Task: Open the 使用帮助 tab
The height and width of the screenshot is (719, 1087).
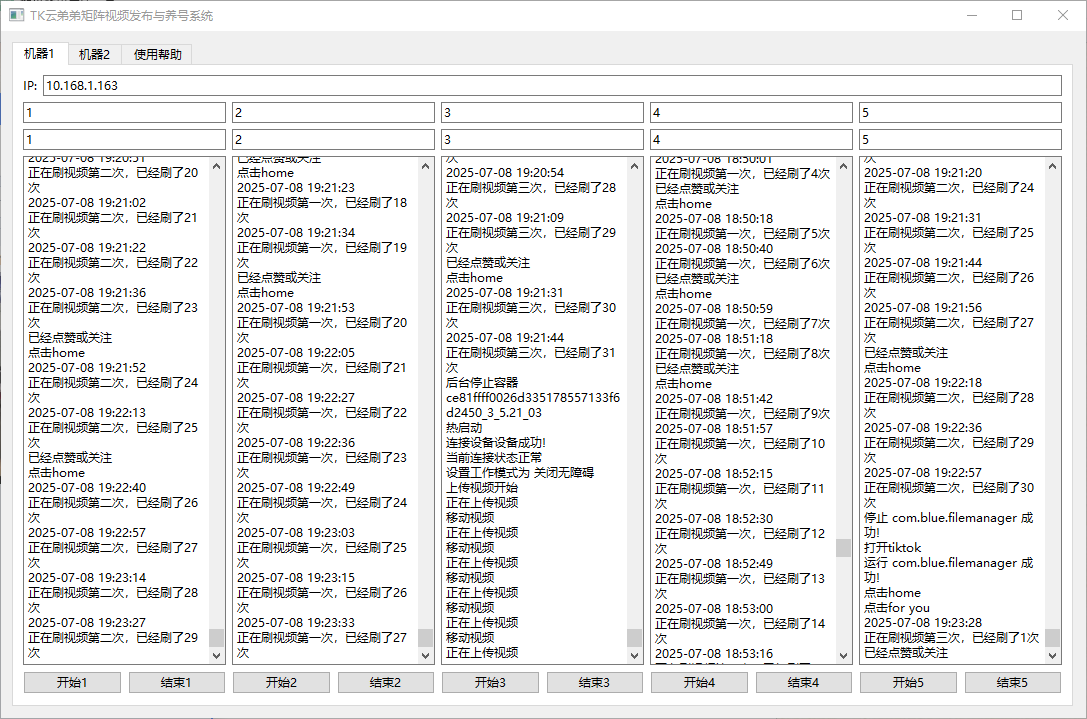Action: 157,54
